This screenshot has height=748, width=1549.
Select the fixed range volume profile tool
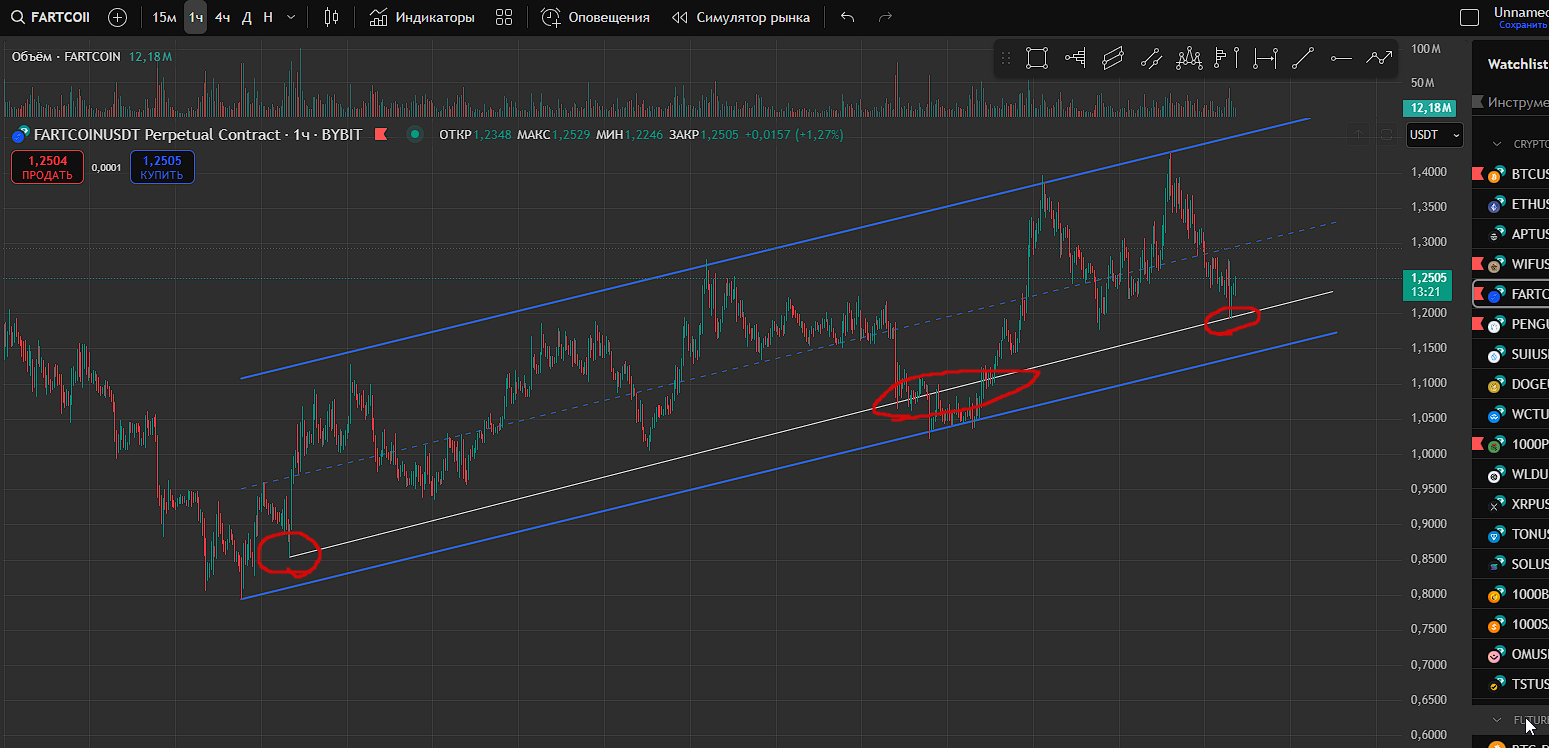coord(1076,59)
